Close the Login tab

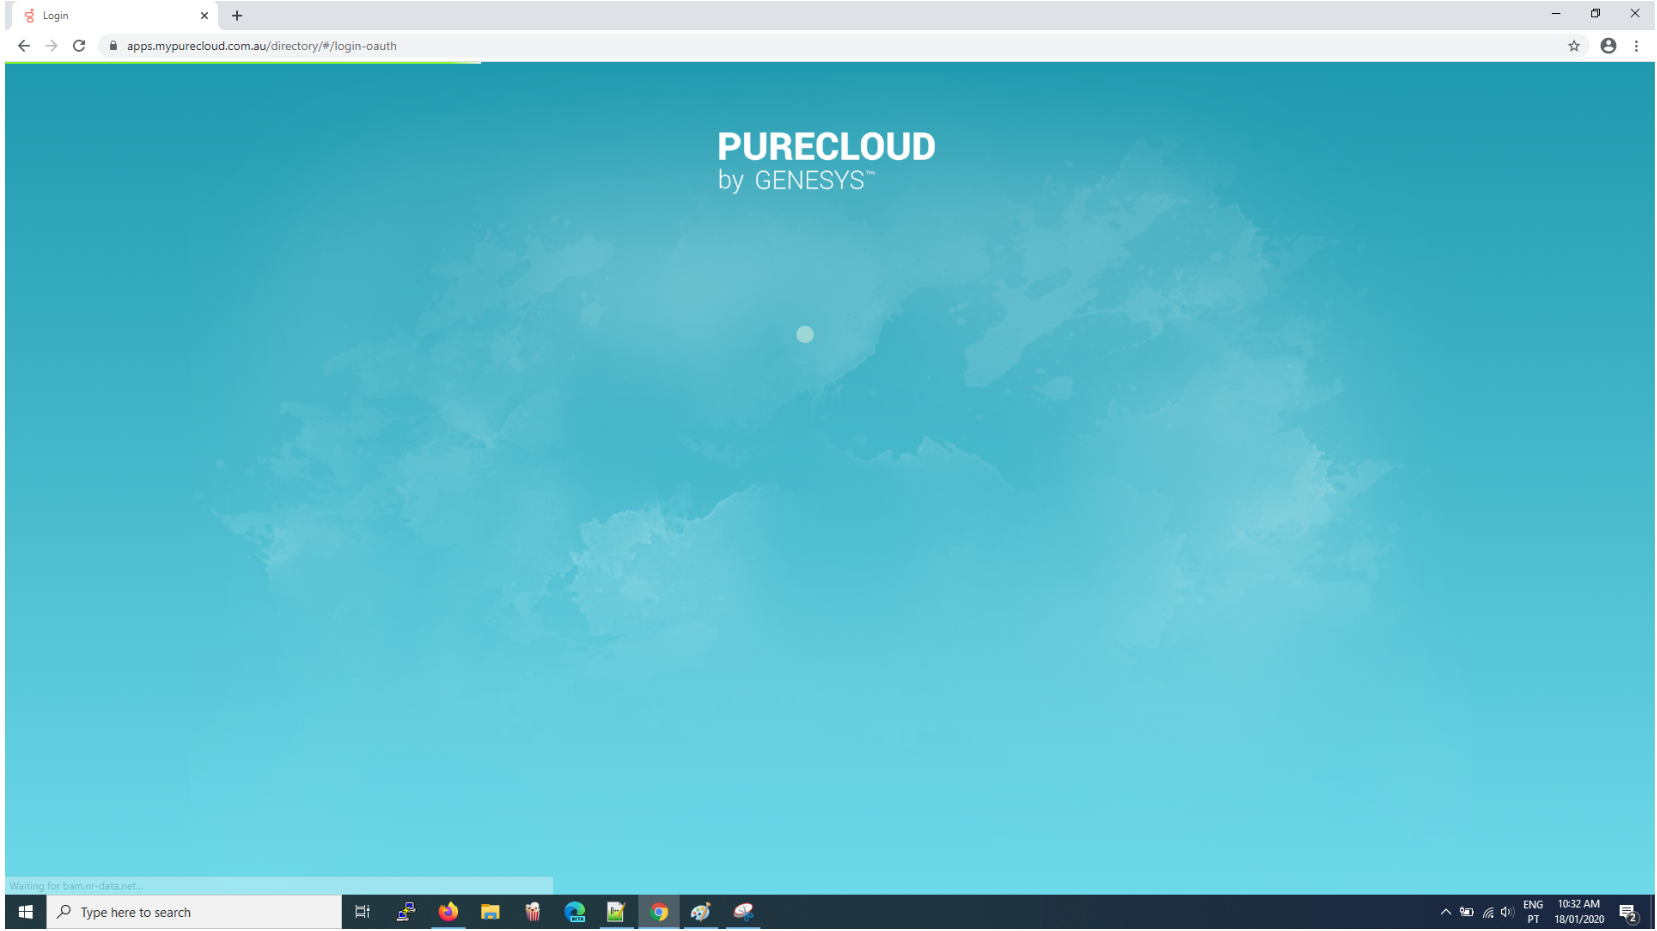[204, 16]
